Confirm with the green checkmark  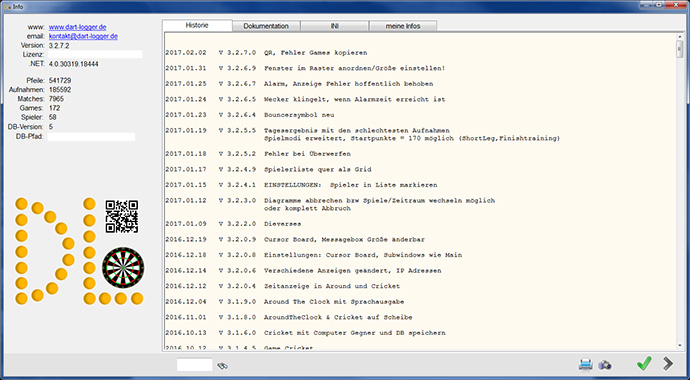(x=644, y=363)
